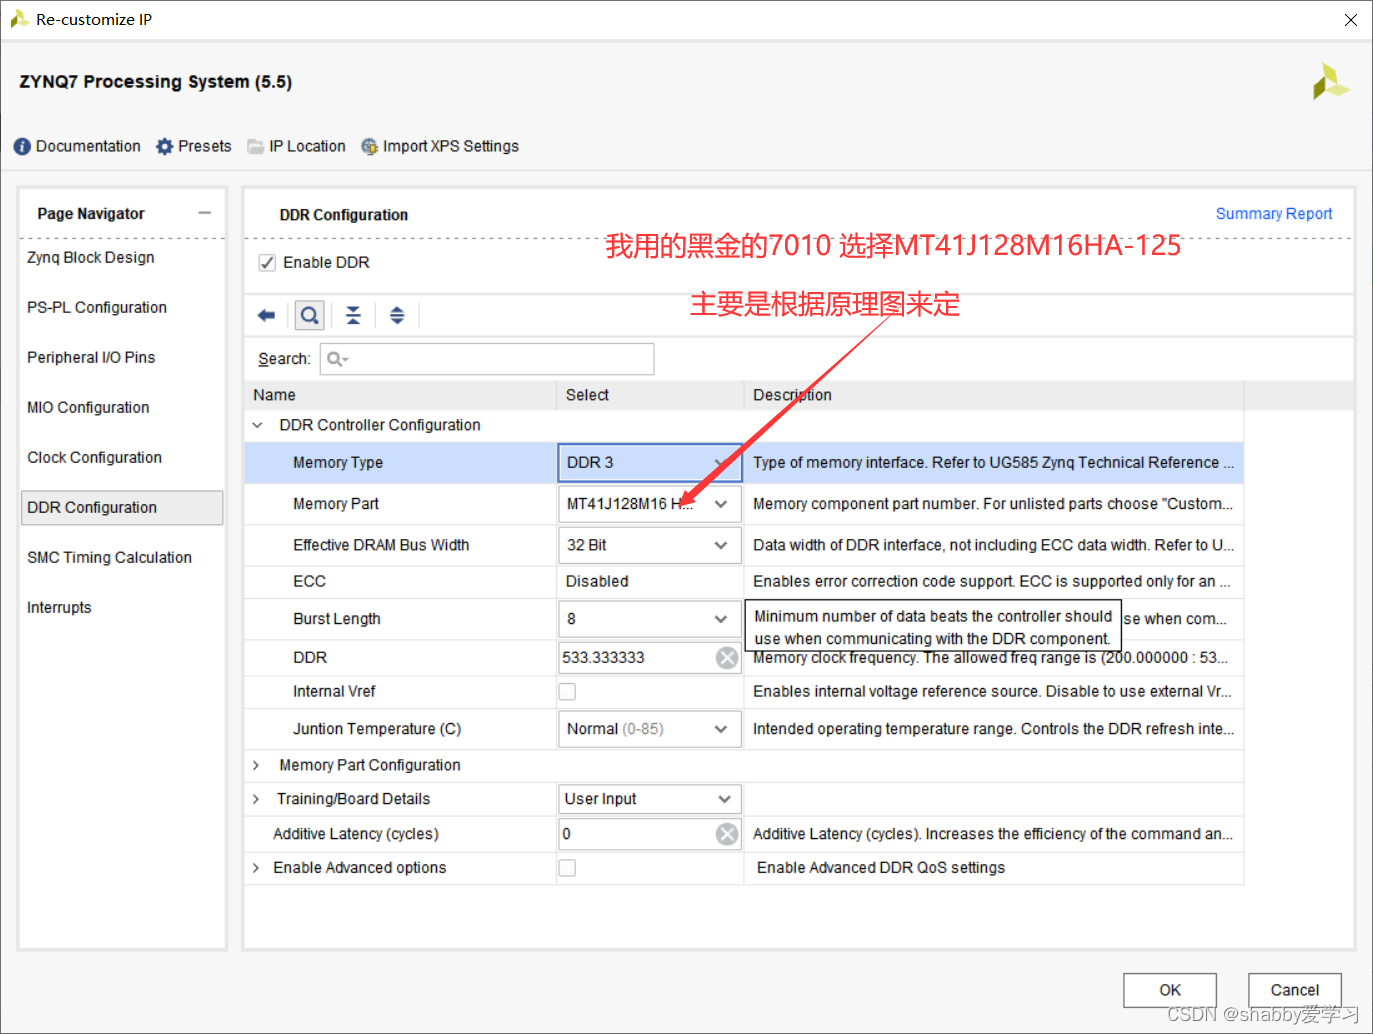Open the Juntion Temperature dropdown
The height and width of the screenshot is (1034, 1373).
click(650, 729)
